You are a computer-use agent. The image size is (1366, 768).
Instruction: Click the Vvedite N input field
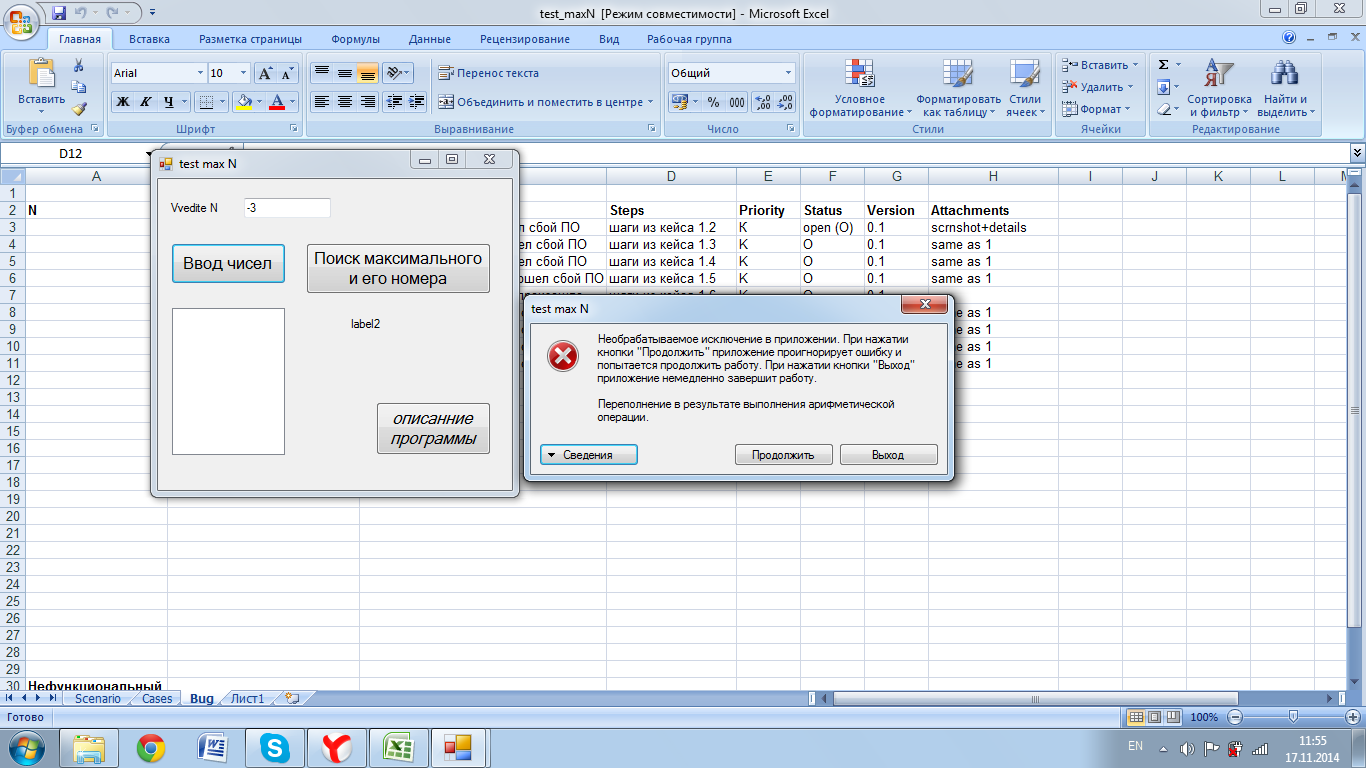286,208
